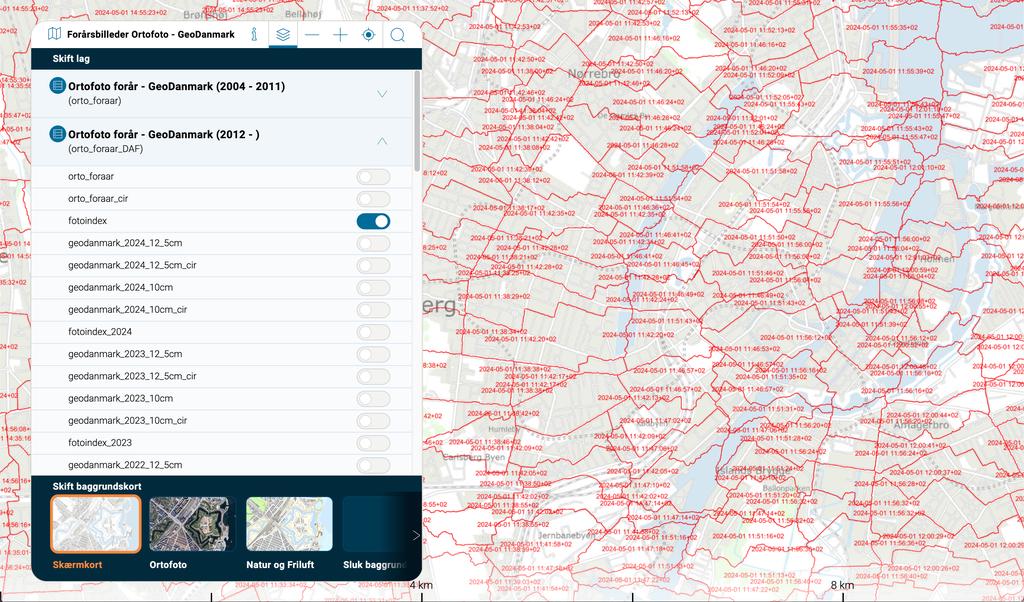Select the Skærmkort background map

96,525
